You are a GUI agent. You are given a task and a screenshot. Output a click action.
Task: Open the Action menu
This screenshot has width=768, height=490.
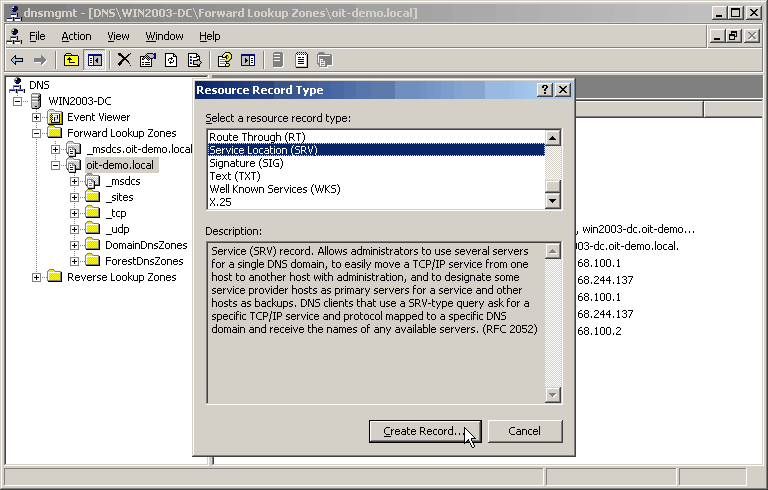tap(76, 36)
